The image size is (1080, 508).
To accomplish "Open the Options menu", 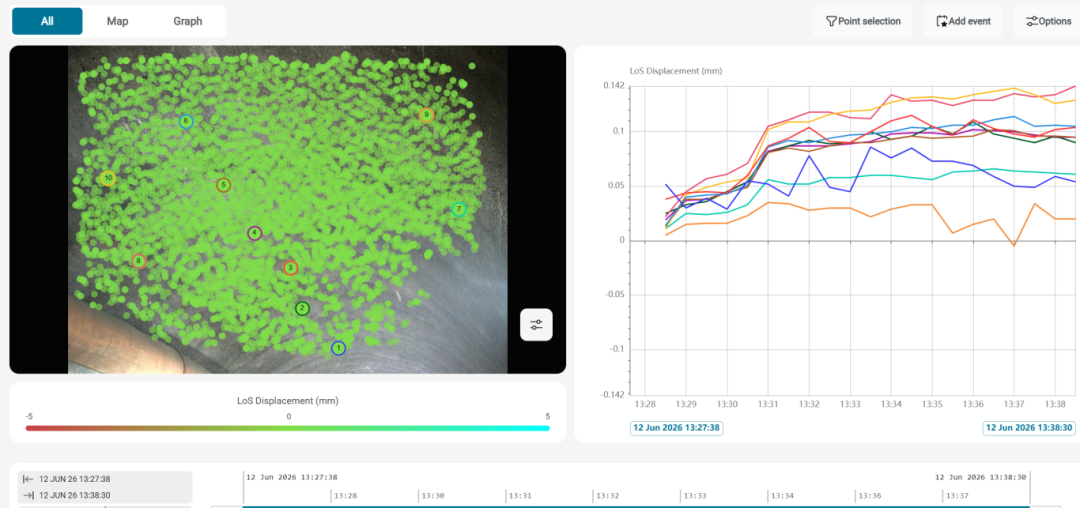I will tap(1047, 21).
